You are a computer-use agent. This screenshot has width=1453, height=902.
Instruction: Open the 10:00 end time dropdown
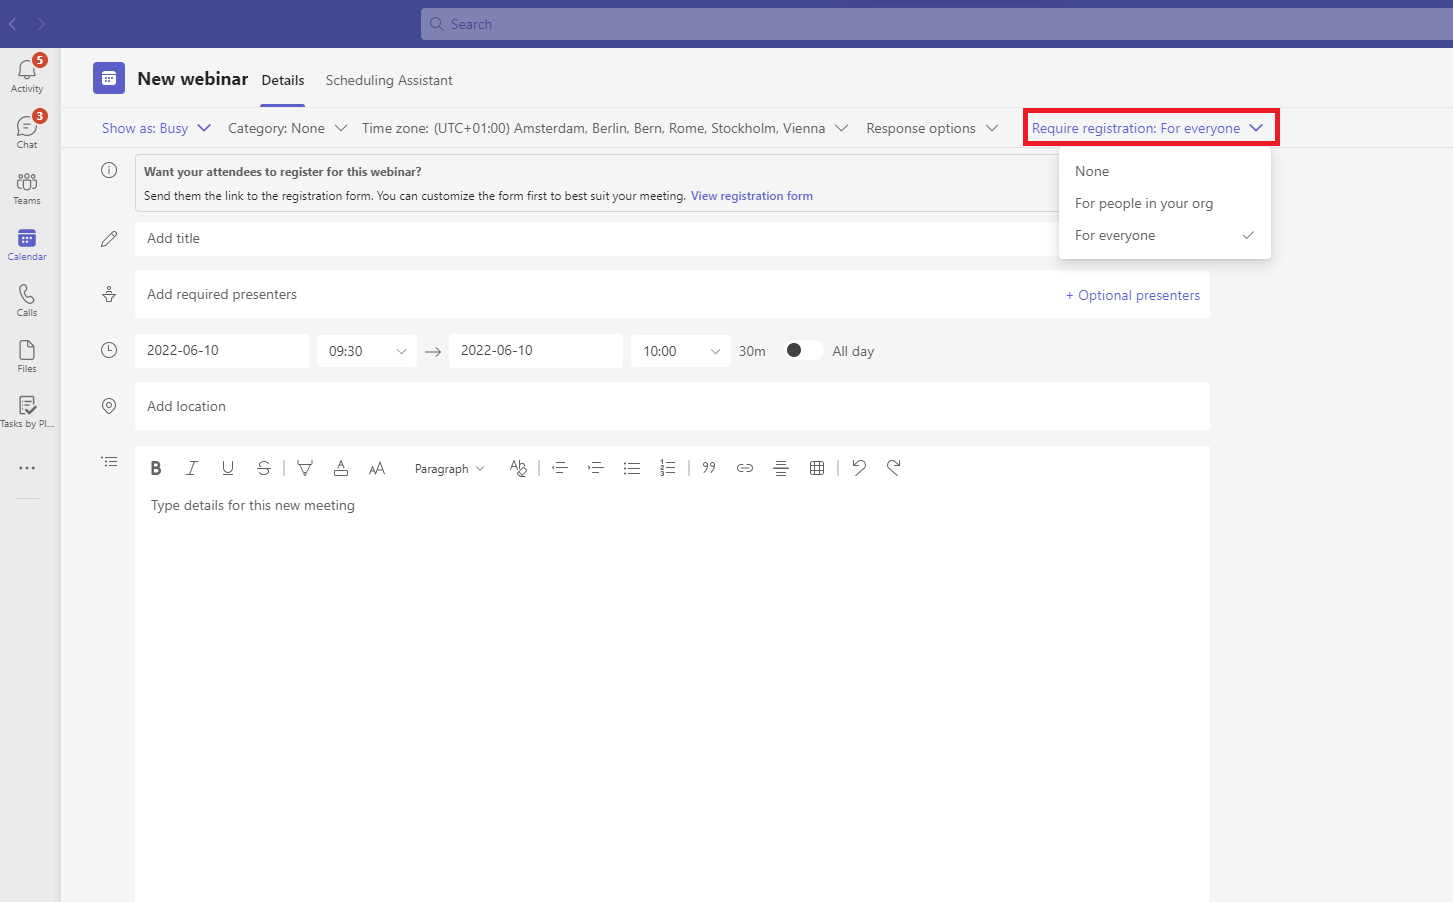click(681, 351)
